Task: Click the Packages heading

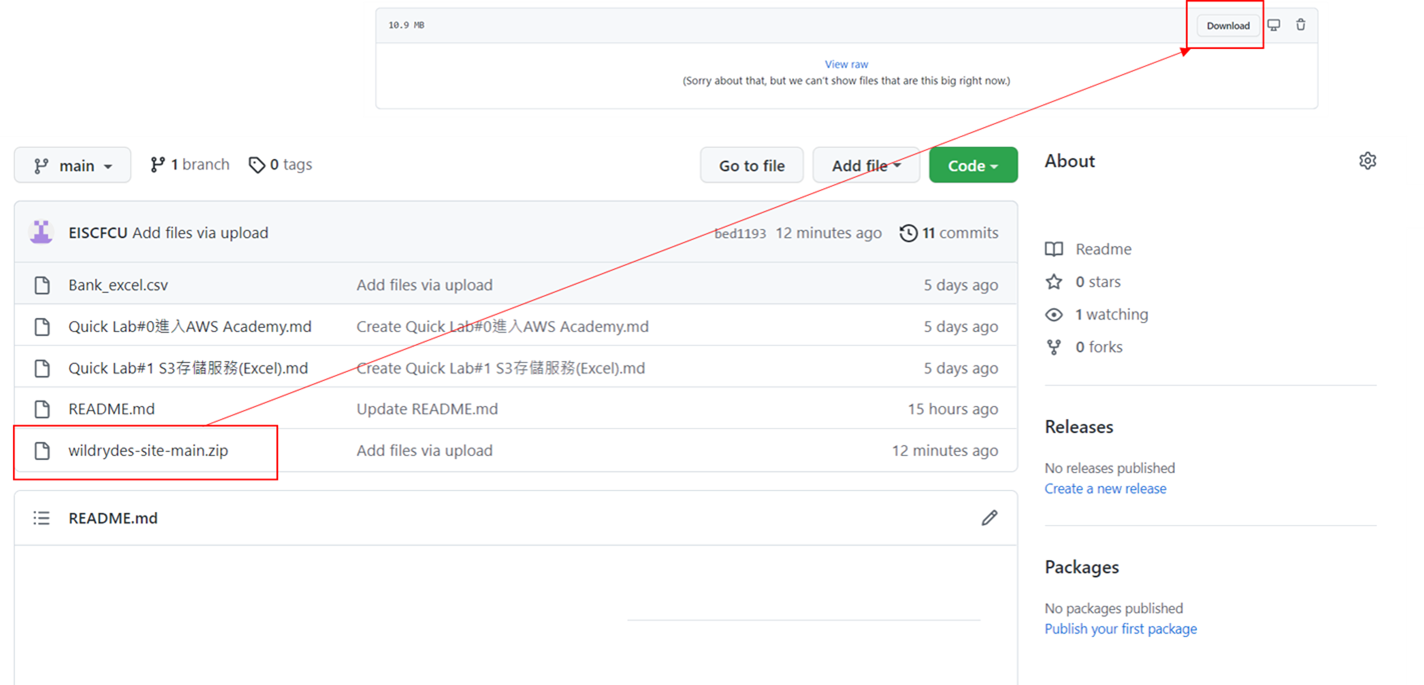Action: coord(1082,567)
